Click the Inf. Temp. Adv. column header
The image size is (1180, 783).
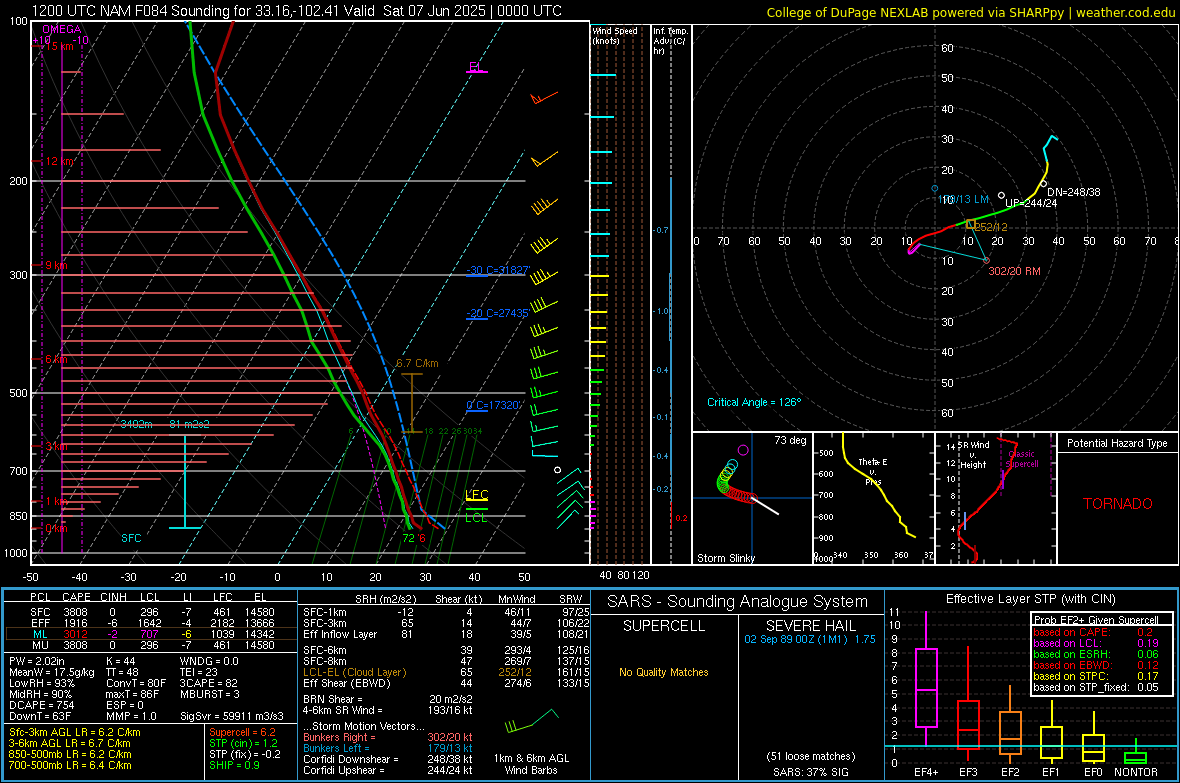(670, 41)
